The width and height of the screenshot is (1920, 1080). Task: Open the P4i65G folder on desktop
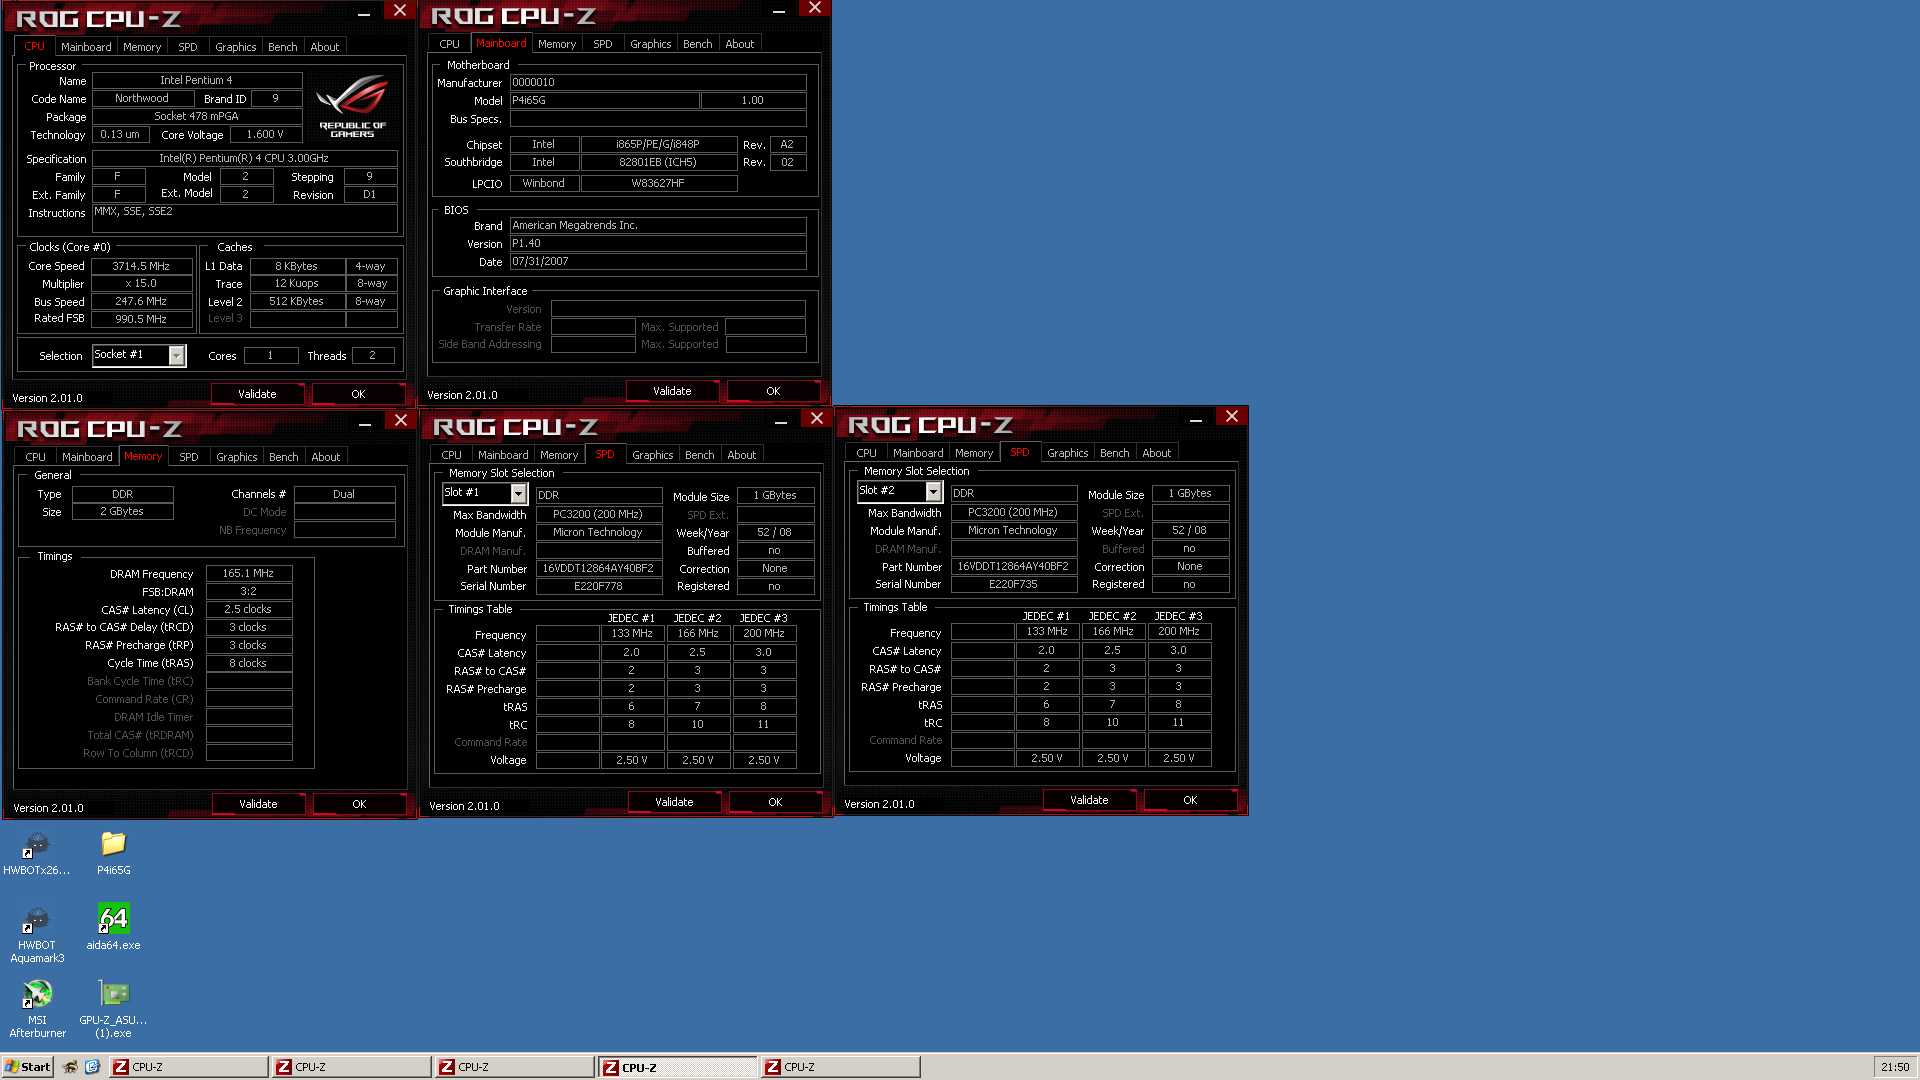[x=113, y=853]
